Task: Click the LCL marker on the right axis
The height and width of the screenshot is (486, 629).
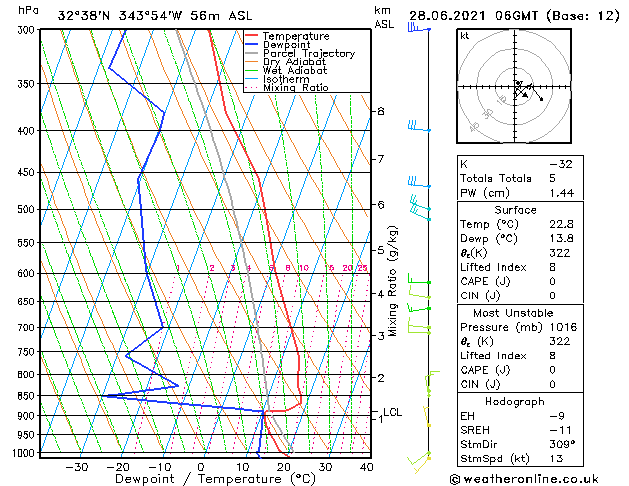Action: click(x=392, y=412)
